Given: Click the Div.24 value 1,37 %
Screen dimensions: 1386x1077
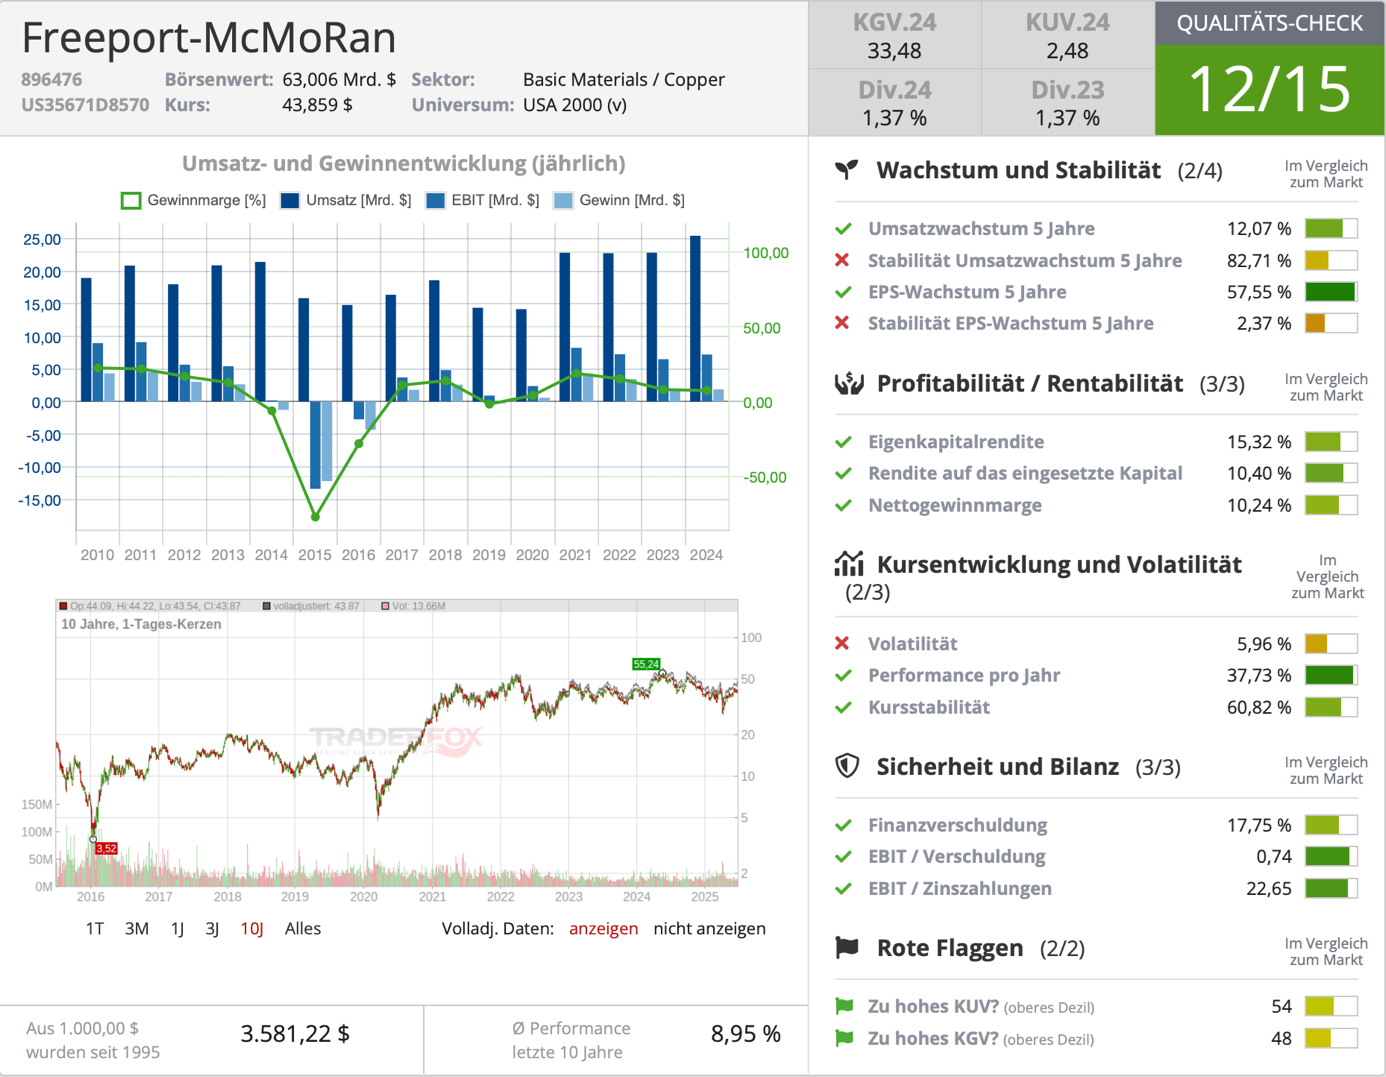Looking at the screenshot, I should click(894, 118).
